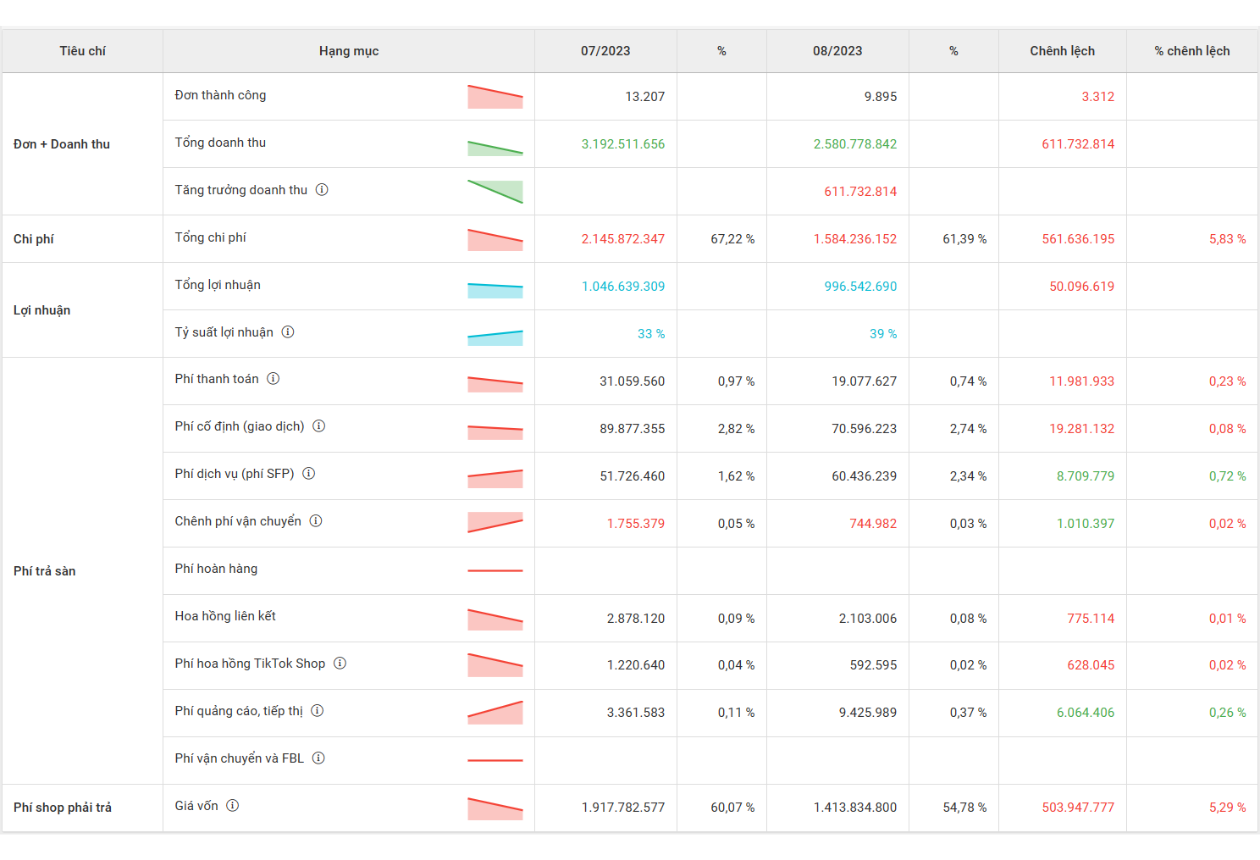1260x860 pixels.
Task: Click the Phí trả sàn category cell
Action: [45, 571]
